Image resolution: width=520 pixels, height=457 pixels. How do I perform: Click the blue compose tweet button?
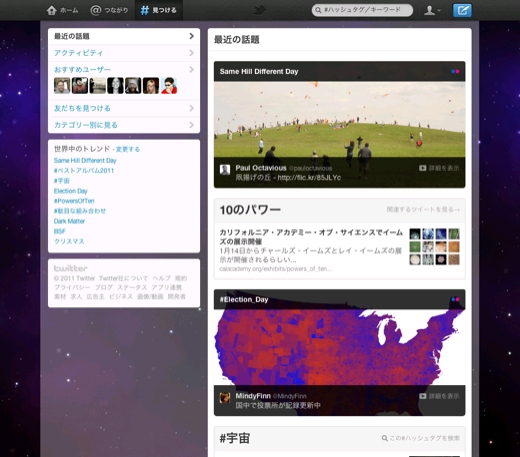point(462,10)
